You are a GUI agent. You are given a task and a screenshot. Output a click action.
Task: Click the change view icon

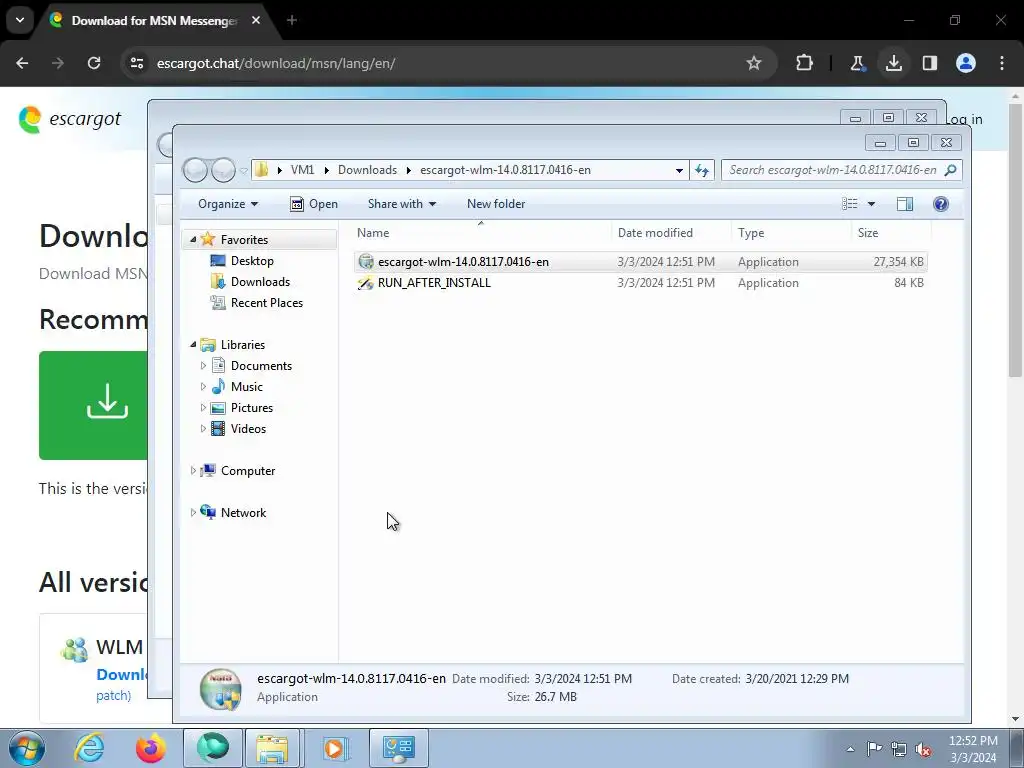(x=850, y=204)
